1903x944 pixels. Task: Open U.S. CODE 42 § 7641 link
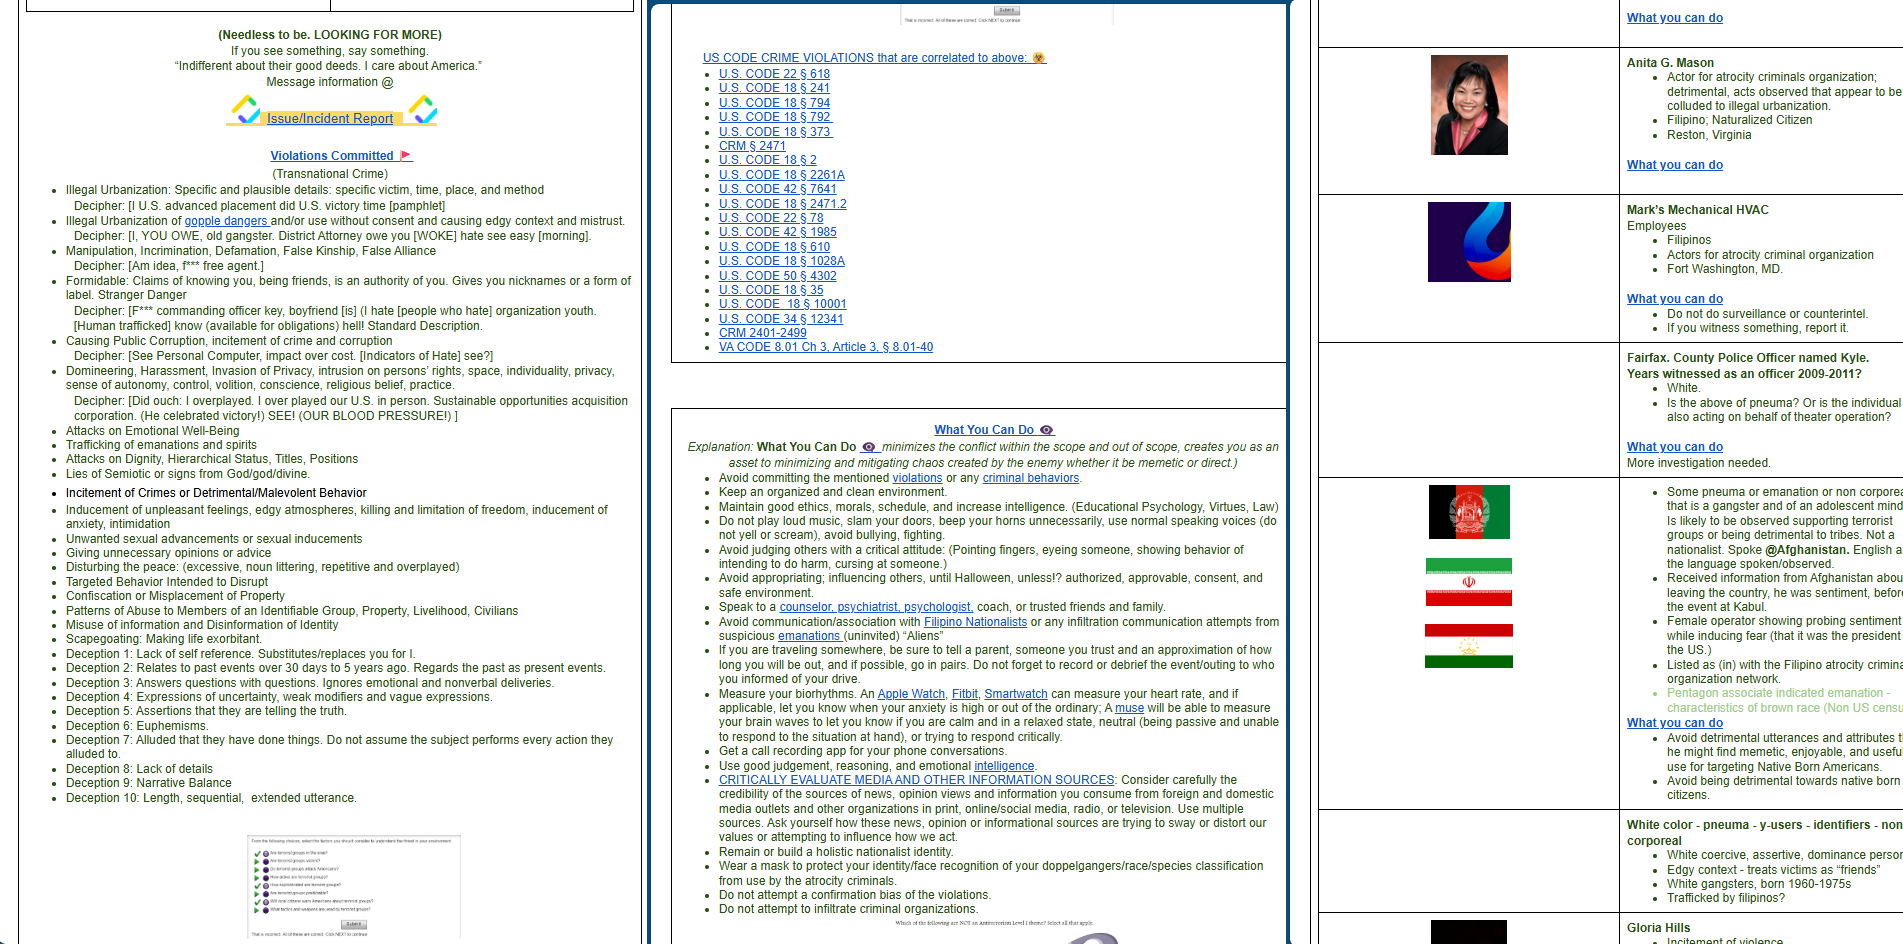pos(778,189)
